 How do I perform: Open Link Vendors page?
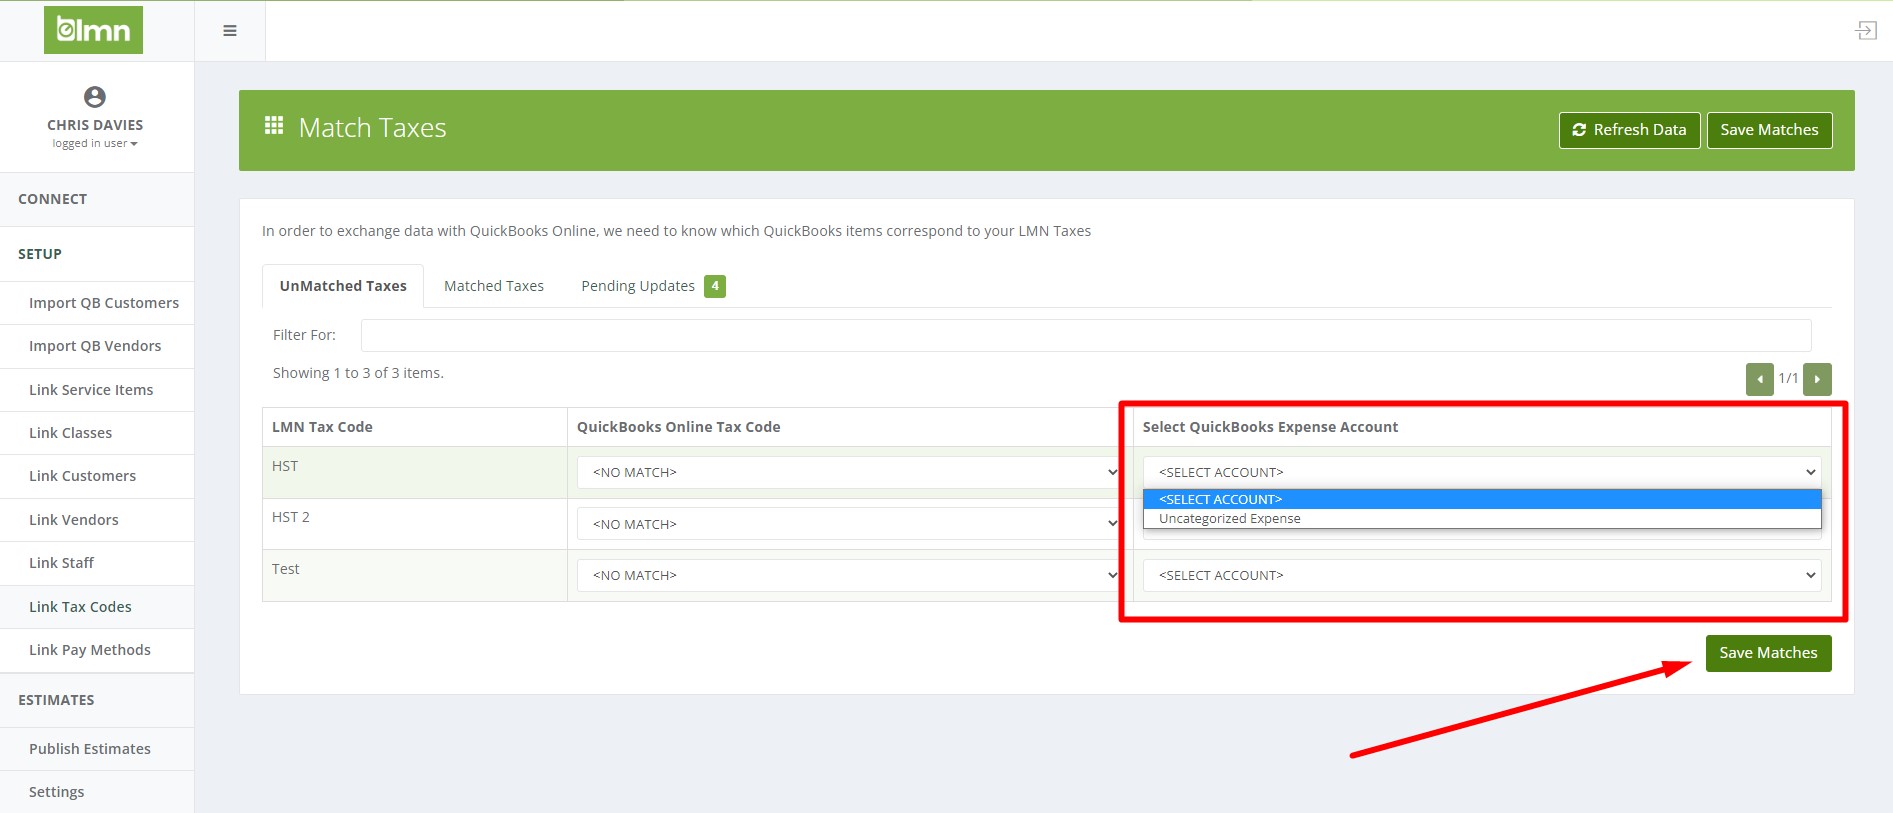(97, 520)
